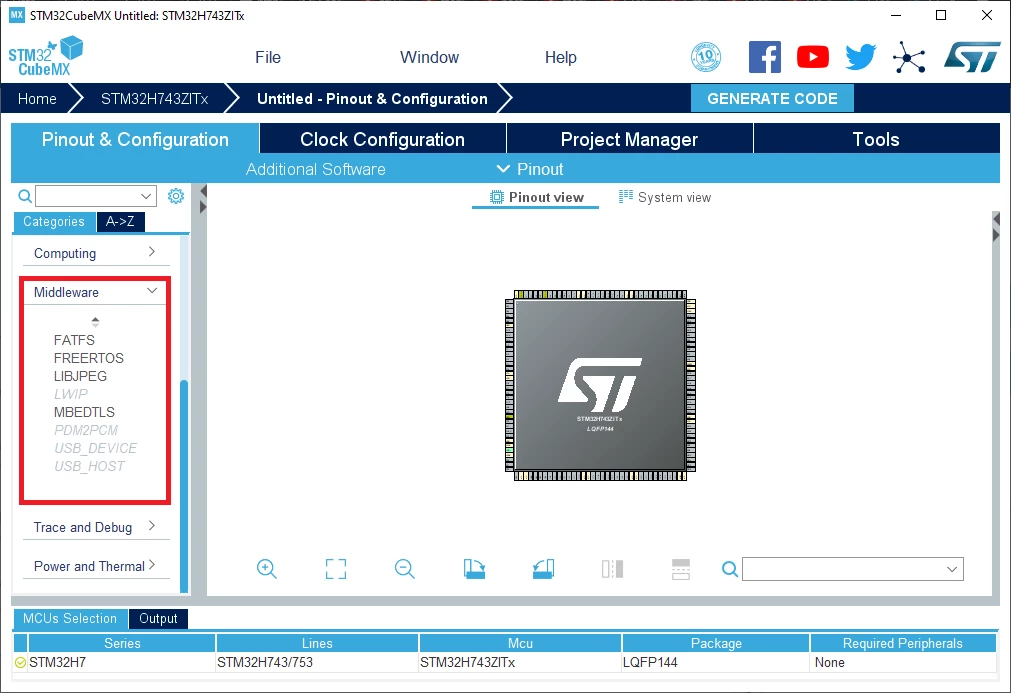Open the YouTube icon link
The height and width of the screenshot is (693, 1011).
812,57
